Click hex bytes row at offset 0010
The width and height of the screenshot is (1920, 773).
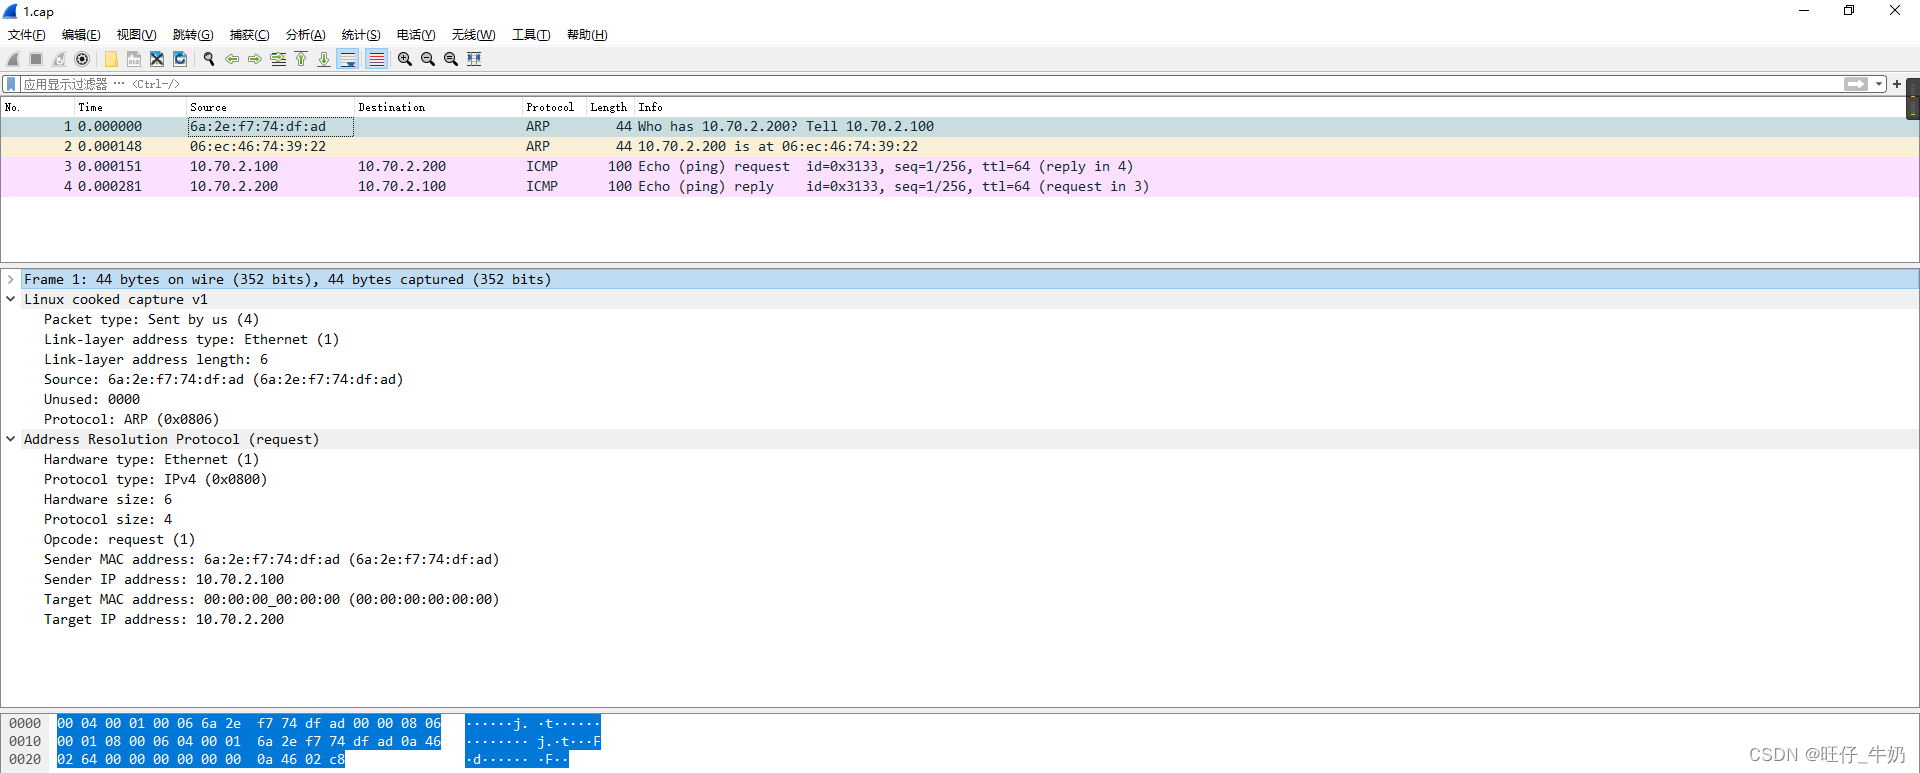point(249,742)
